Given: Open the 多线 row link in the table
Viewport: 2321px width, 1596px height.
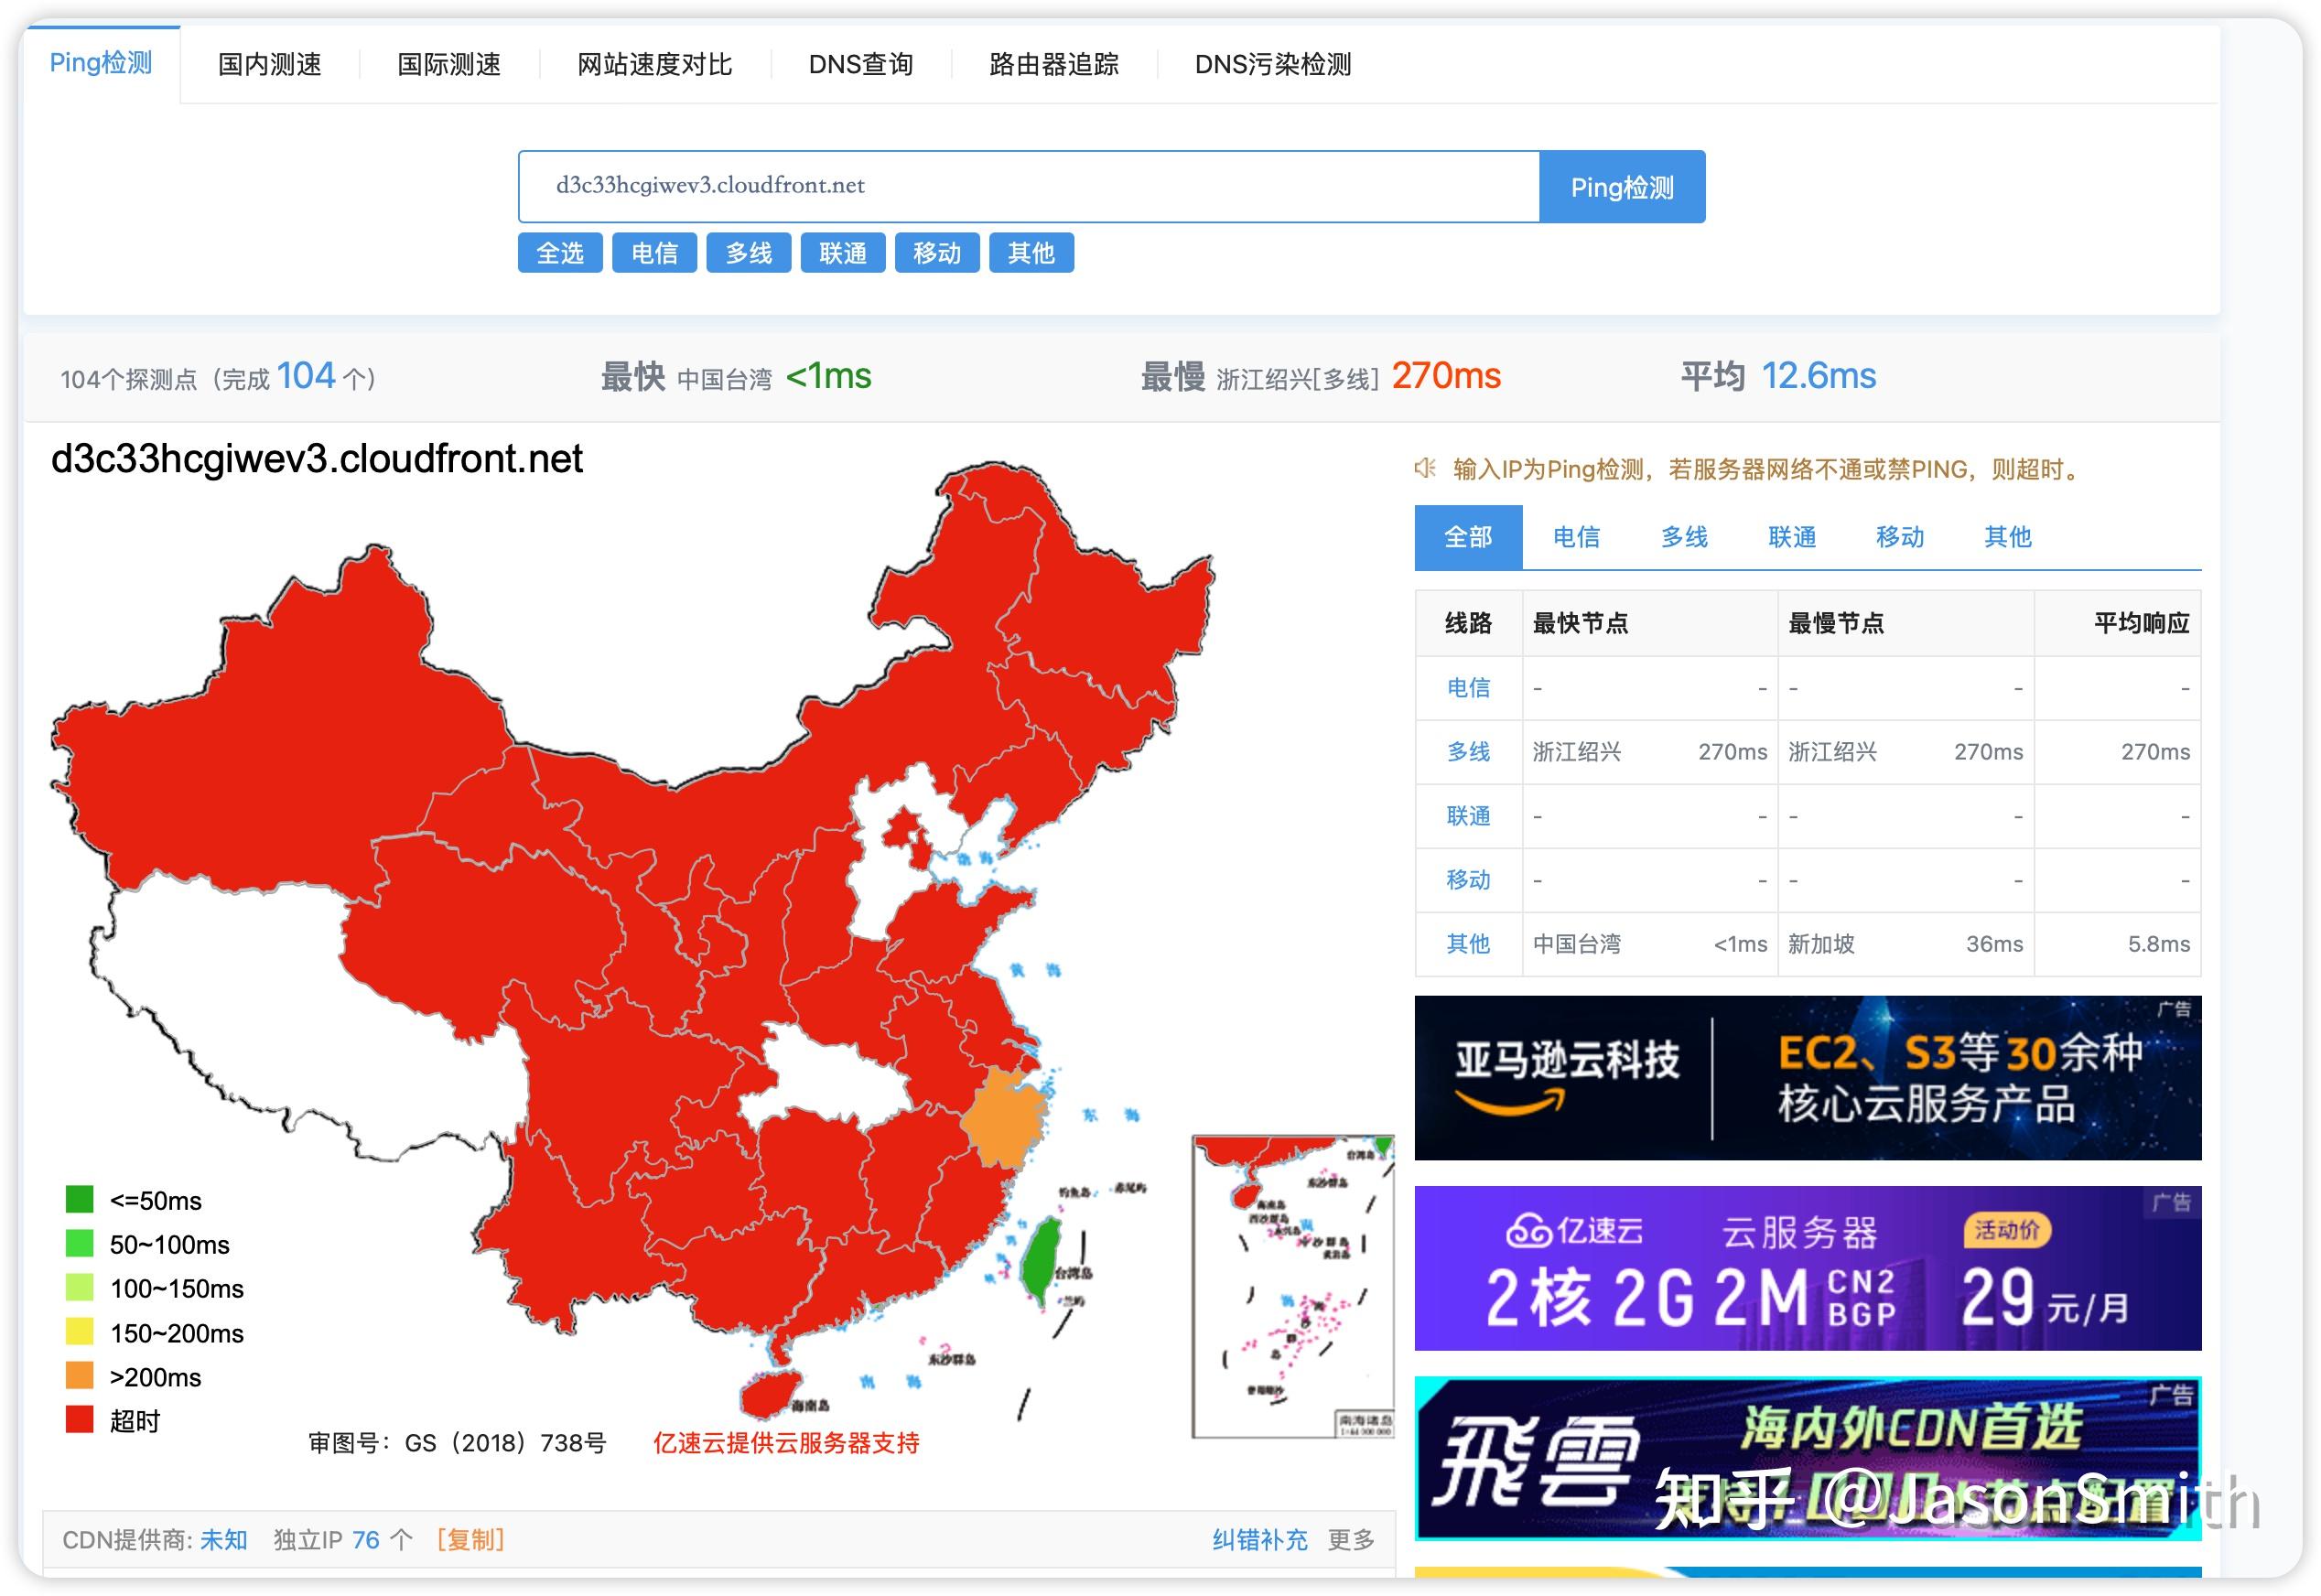Looking at the screenshot, I should tap(1468, 752).
